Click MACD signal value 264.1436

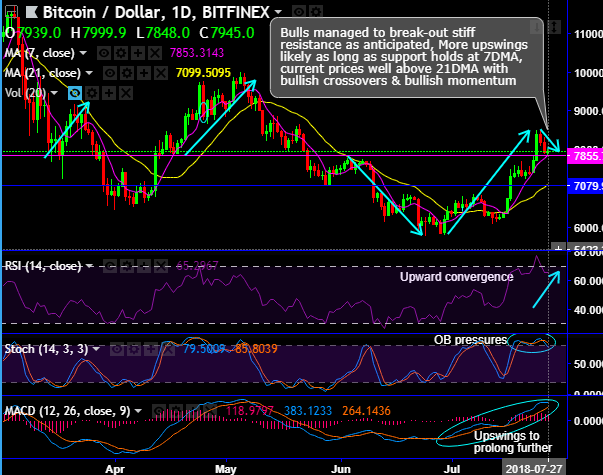[366, 411]
